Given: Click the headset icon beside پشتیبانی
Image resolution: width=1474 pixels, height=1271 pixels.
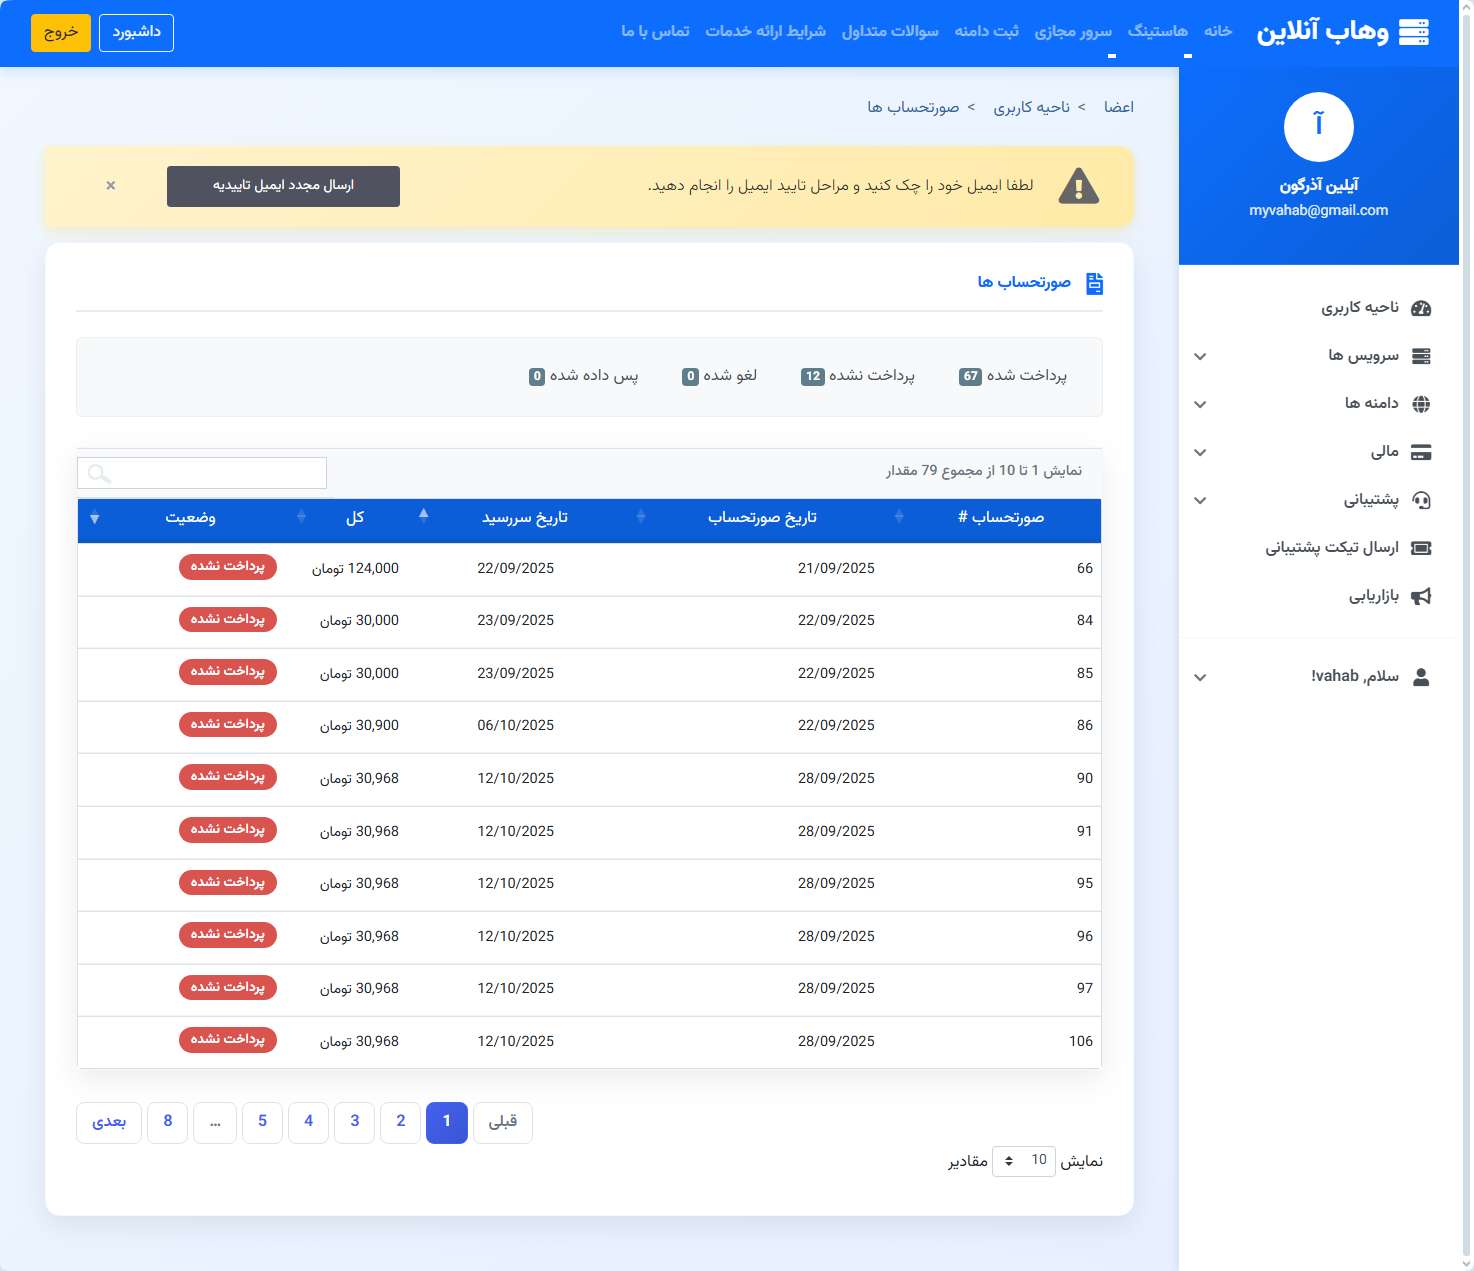Looking at the screenshot, I should (1420, 500).
